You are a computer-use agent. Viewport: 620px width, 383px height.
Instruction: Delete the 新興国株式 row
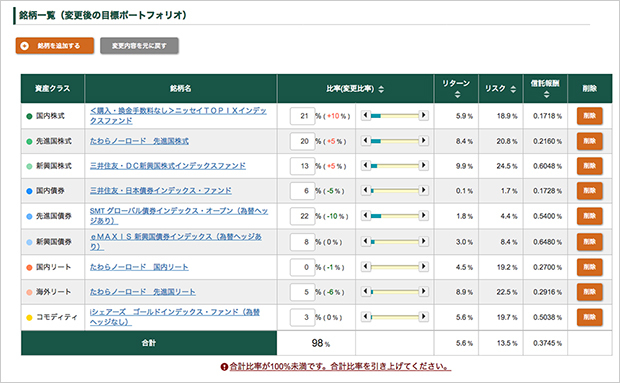[x=590, y=166]
